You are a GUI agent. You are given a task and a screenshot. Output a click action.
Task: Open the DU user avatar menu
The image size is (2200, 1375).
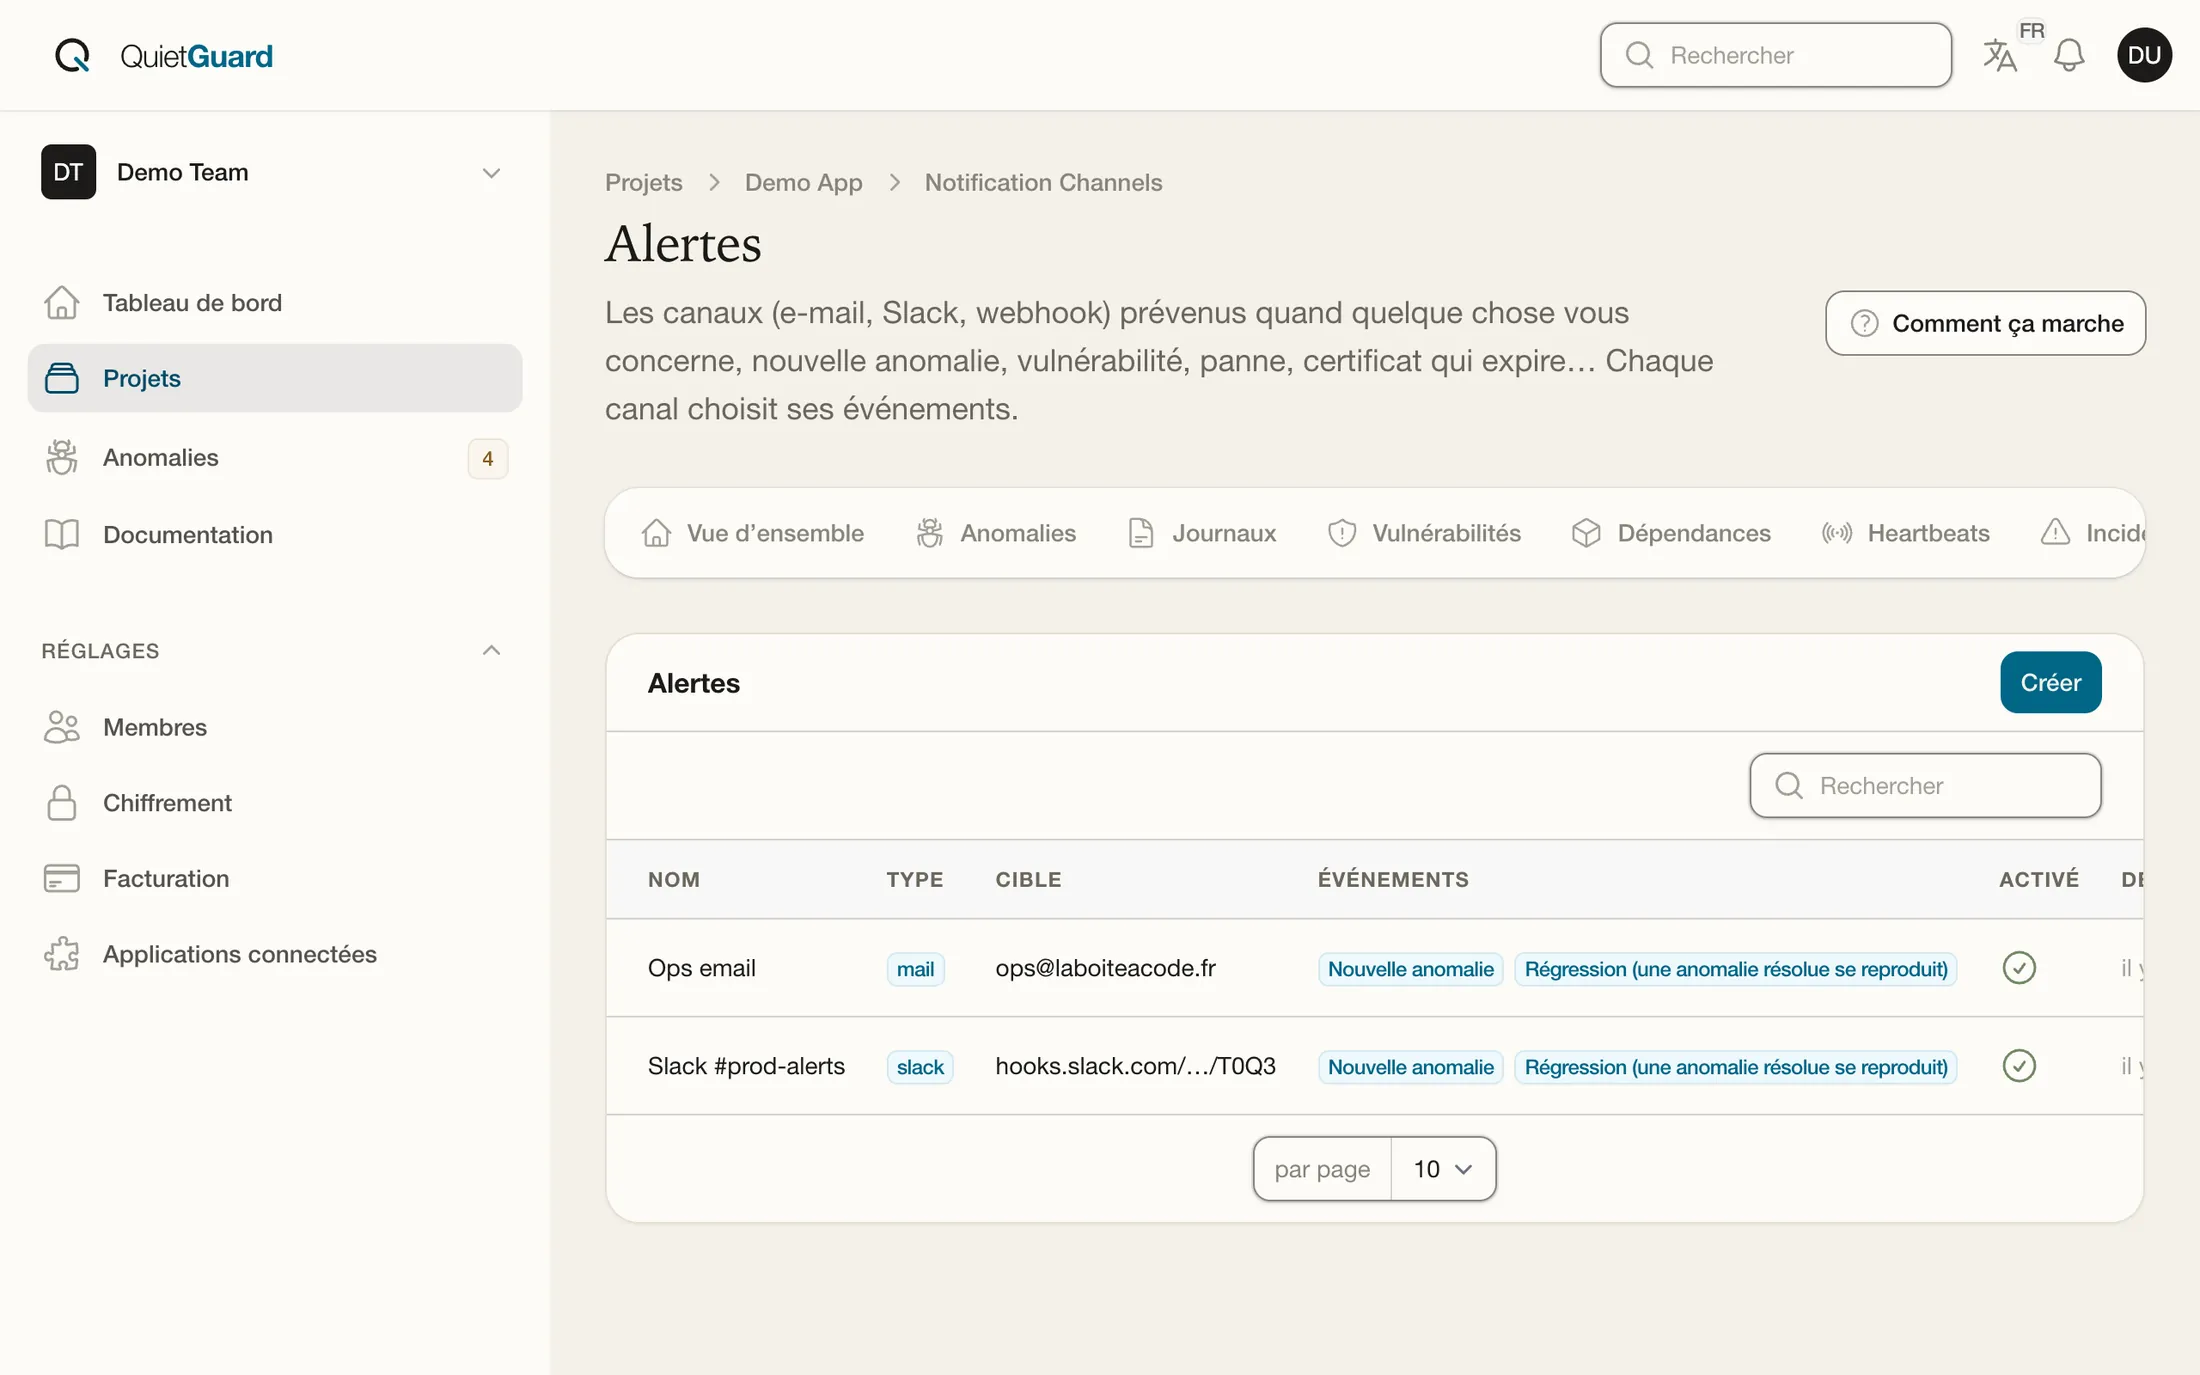(2144, 55)
